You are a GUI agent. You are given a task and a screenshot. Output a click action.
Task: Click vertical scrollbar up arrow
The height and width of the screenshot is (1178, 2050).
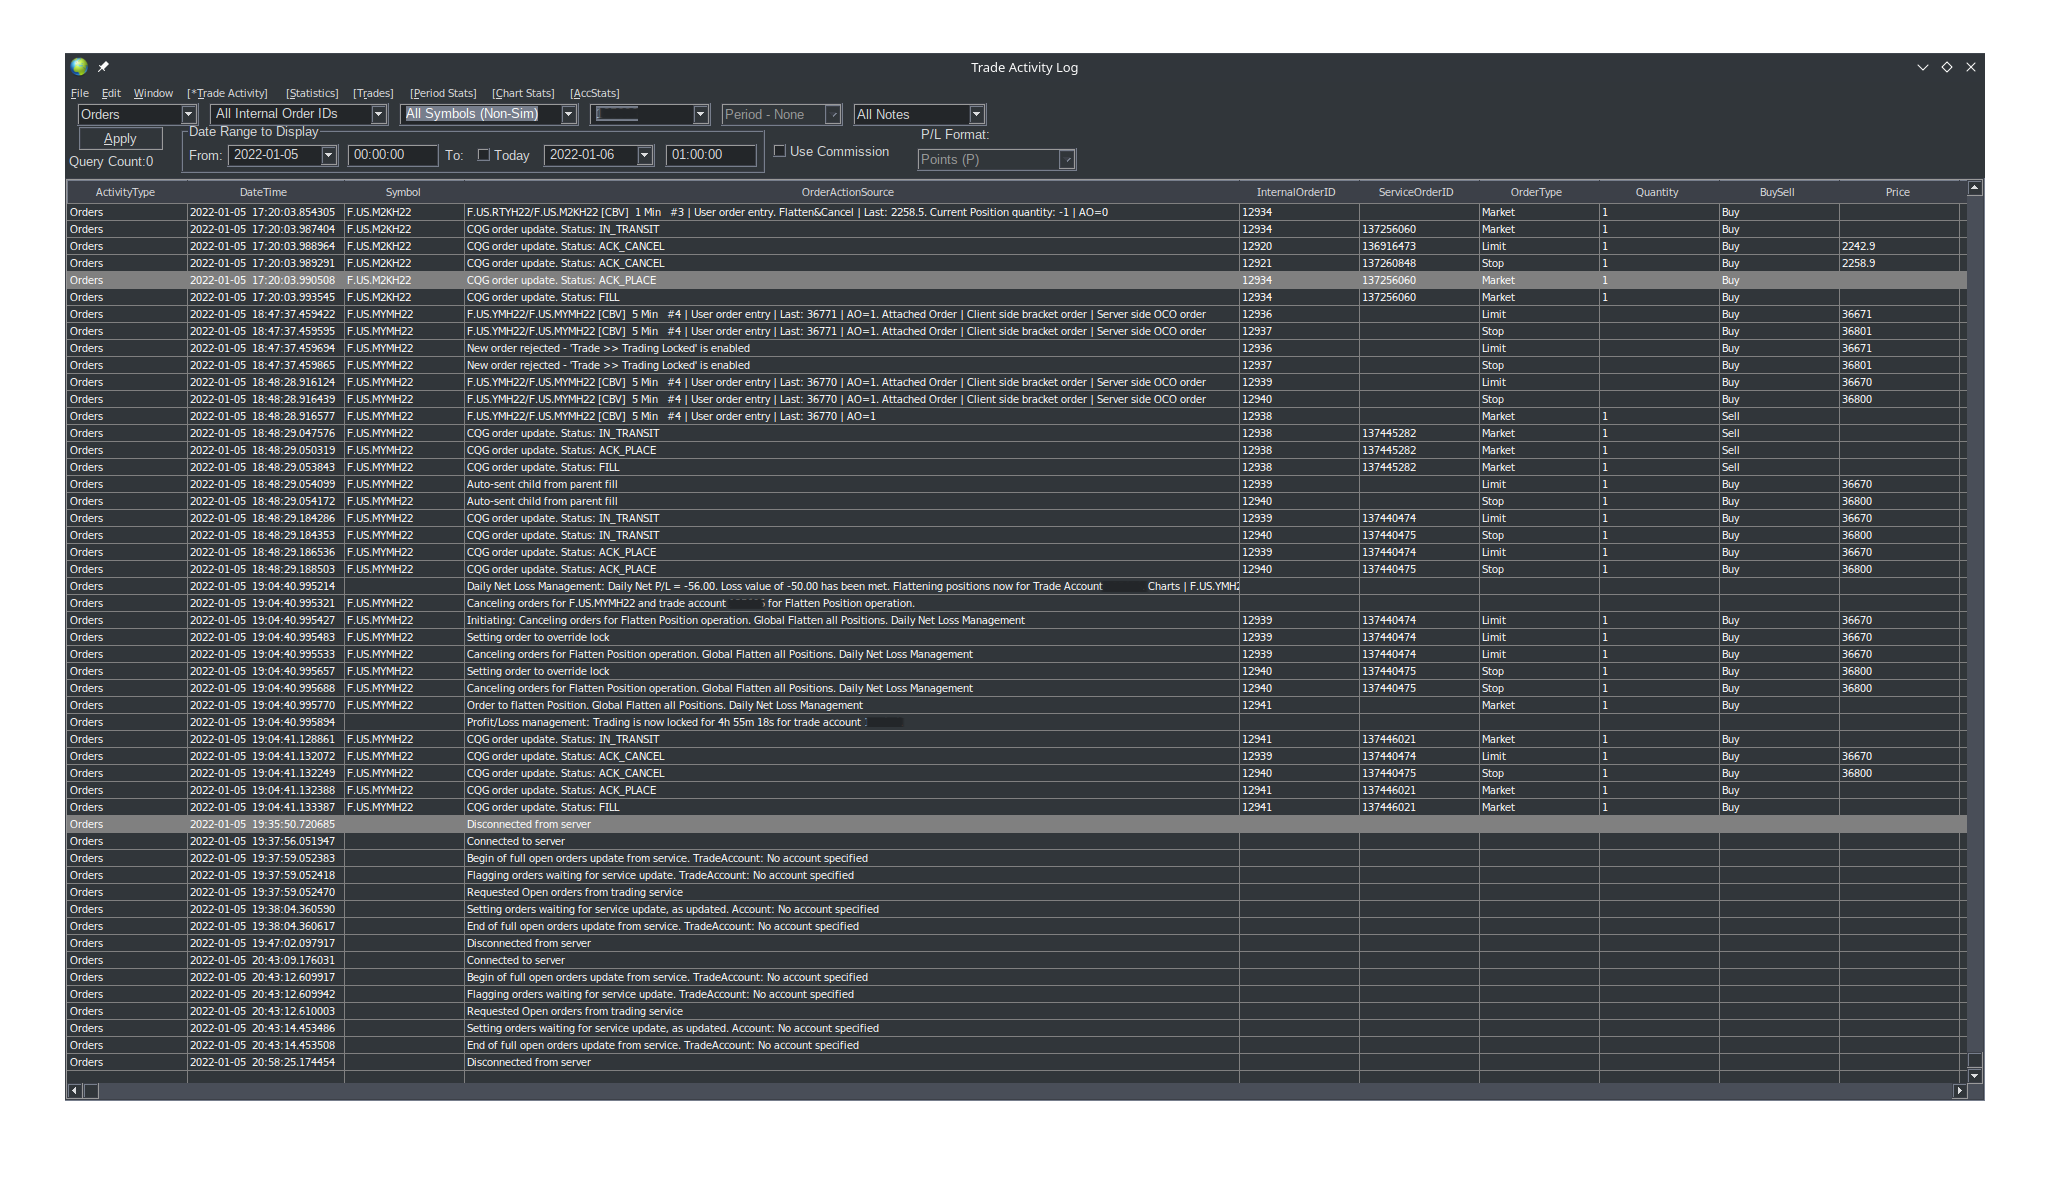1974,188
